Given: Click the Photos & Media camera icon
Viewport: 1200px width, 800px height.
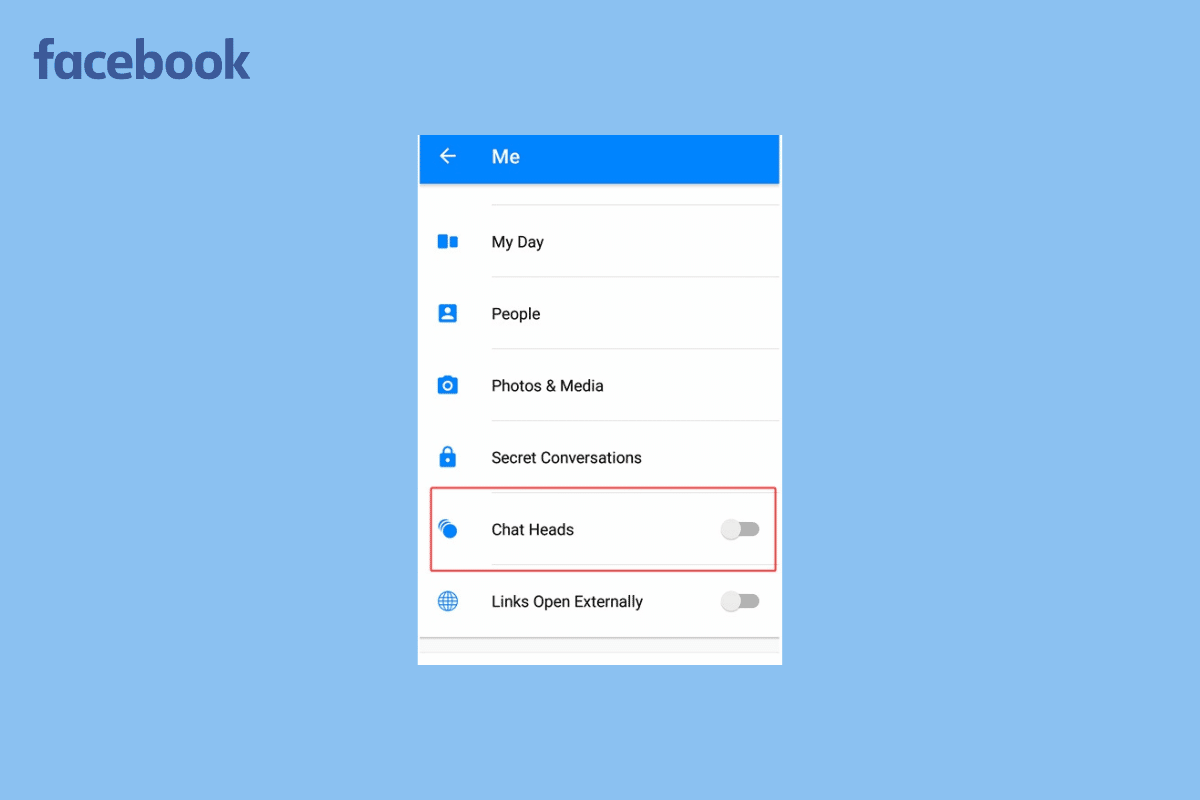Looking at the screenshot, I should coord(448,385).
